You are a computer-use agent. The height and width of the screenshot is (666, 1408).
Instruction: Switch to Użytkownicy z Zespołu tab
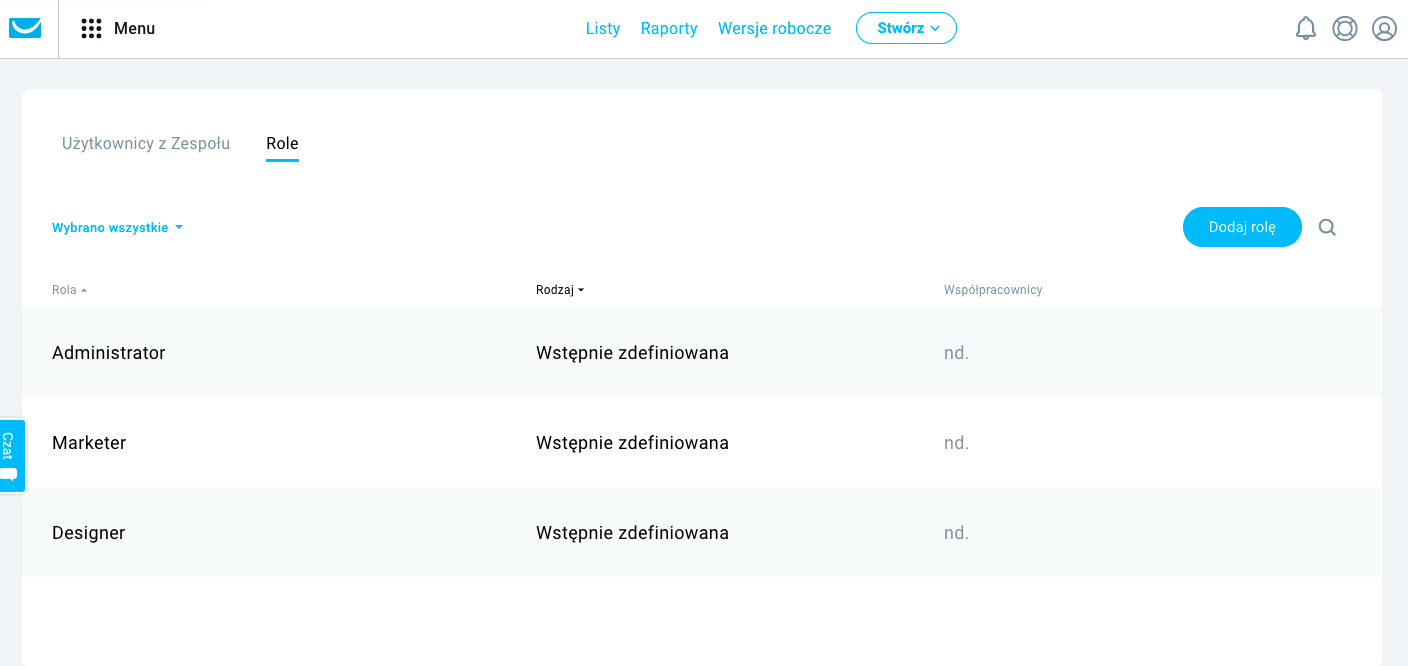[x=146, y=143]
